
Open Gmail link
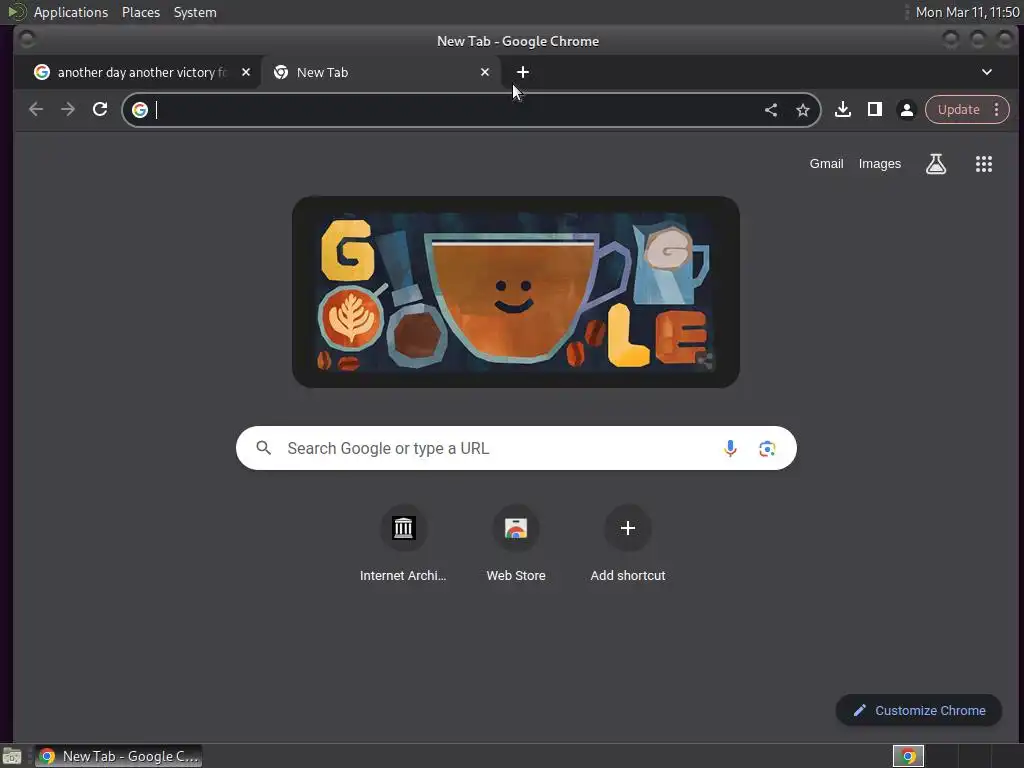point(826,164)
